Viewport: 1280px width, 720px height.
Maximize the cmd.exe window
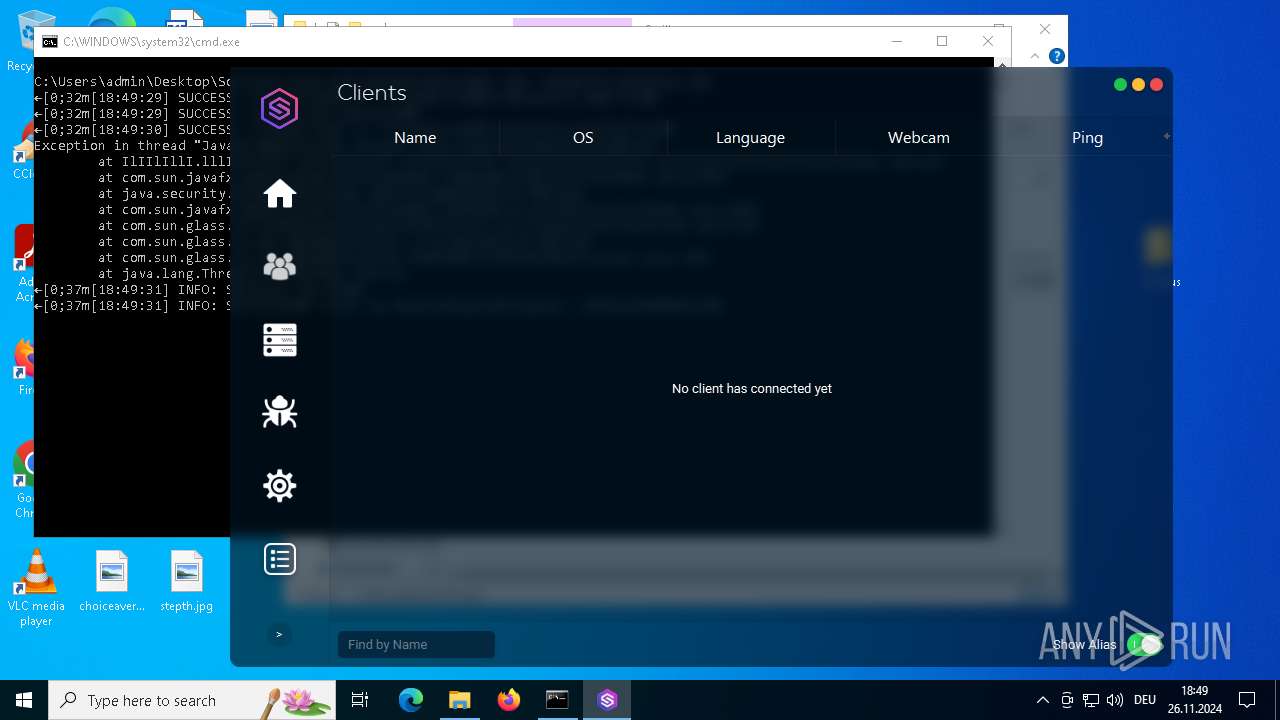(942, 41)
